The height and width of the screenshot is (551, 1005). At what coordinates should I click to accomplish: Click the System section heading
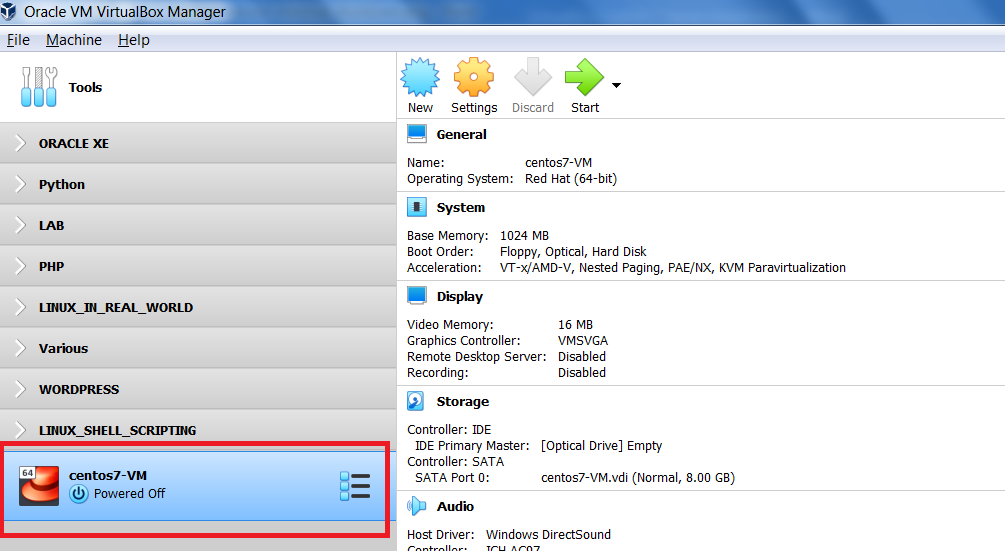tap(460, 207)
